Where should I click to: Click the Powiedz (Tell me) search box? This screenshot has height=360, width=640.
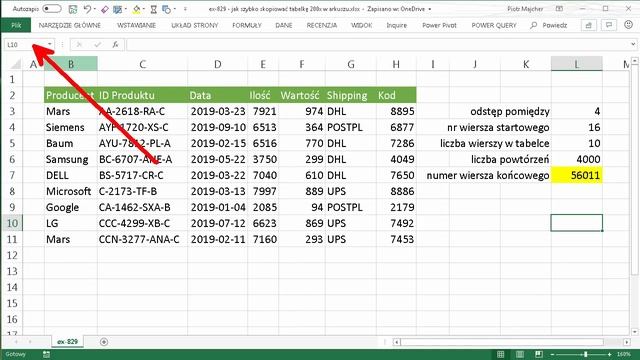click(x=549, y=25)
